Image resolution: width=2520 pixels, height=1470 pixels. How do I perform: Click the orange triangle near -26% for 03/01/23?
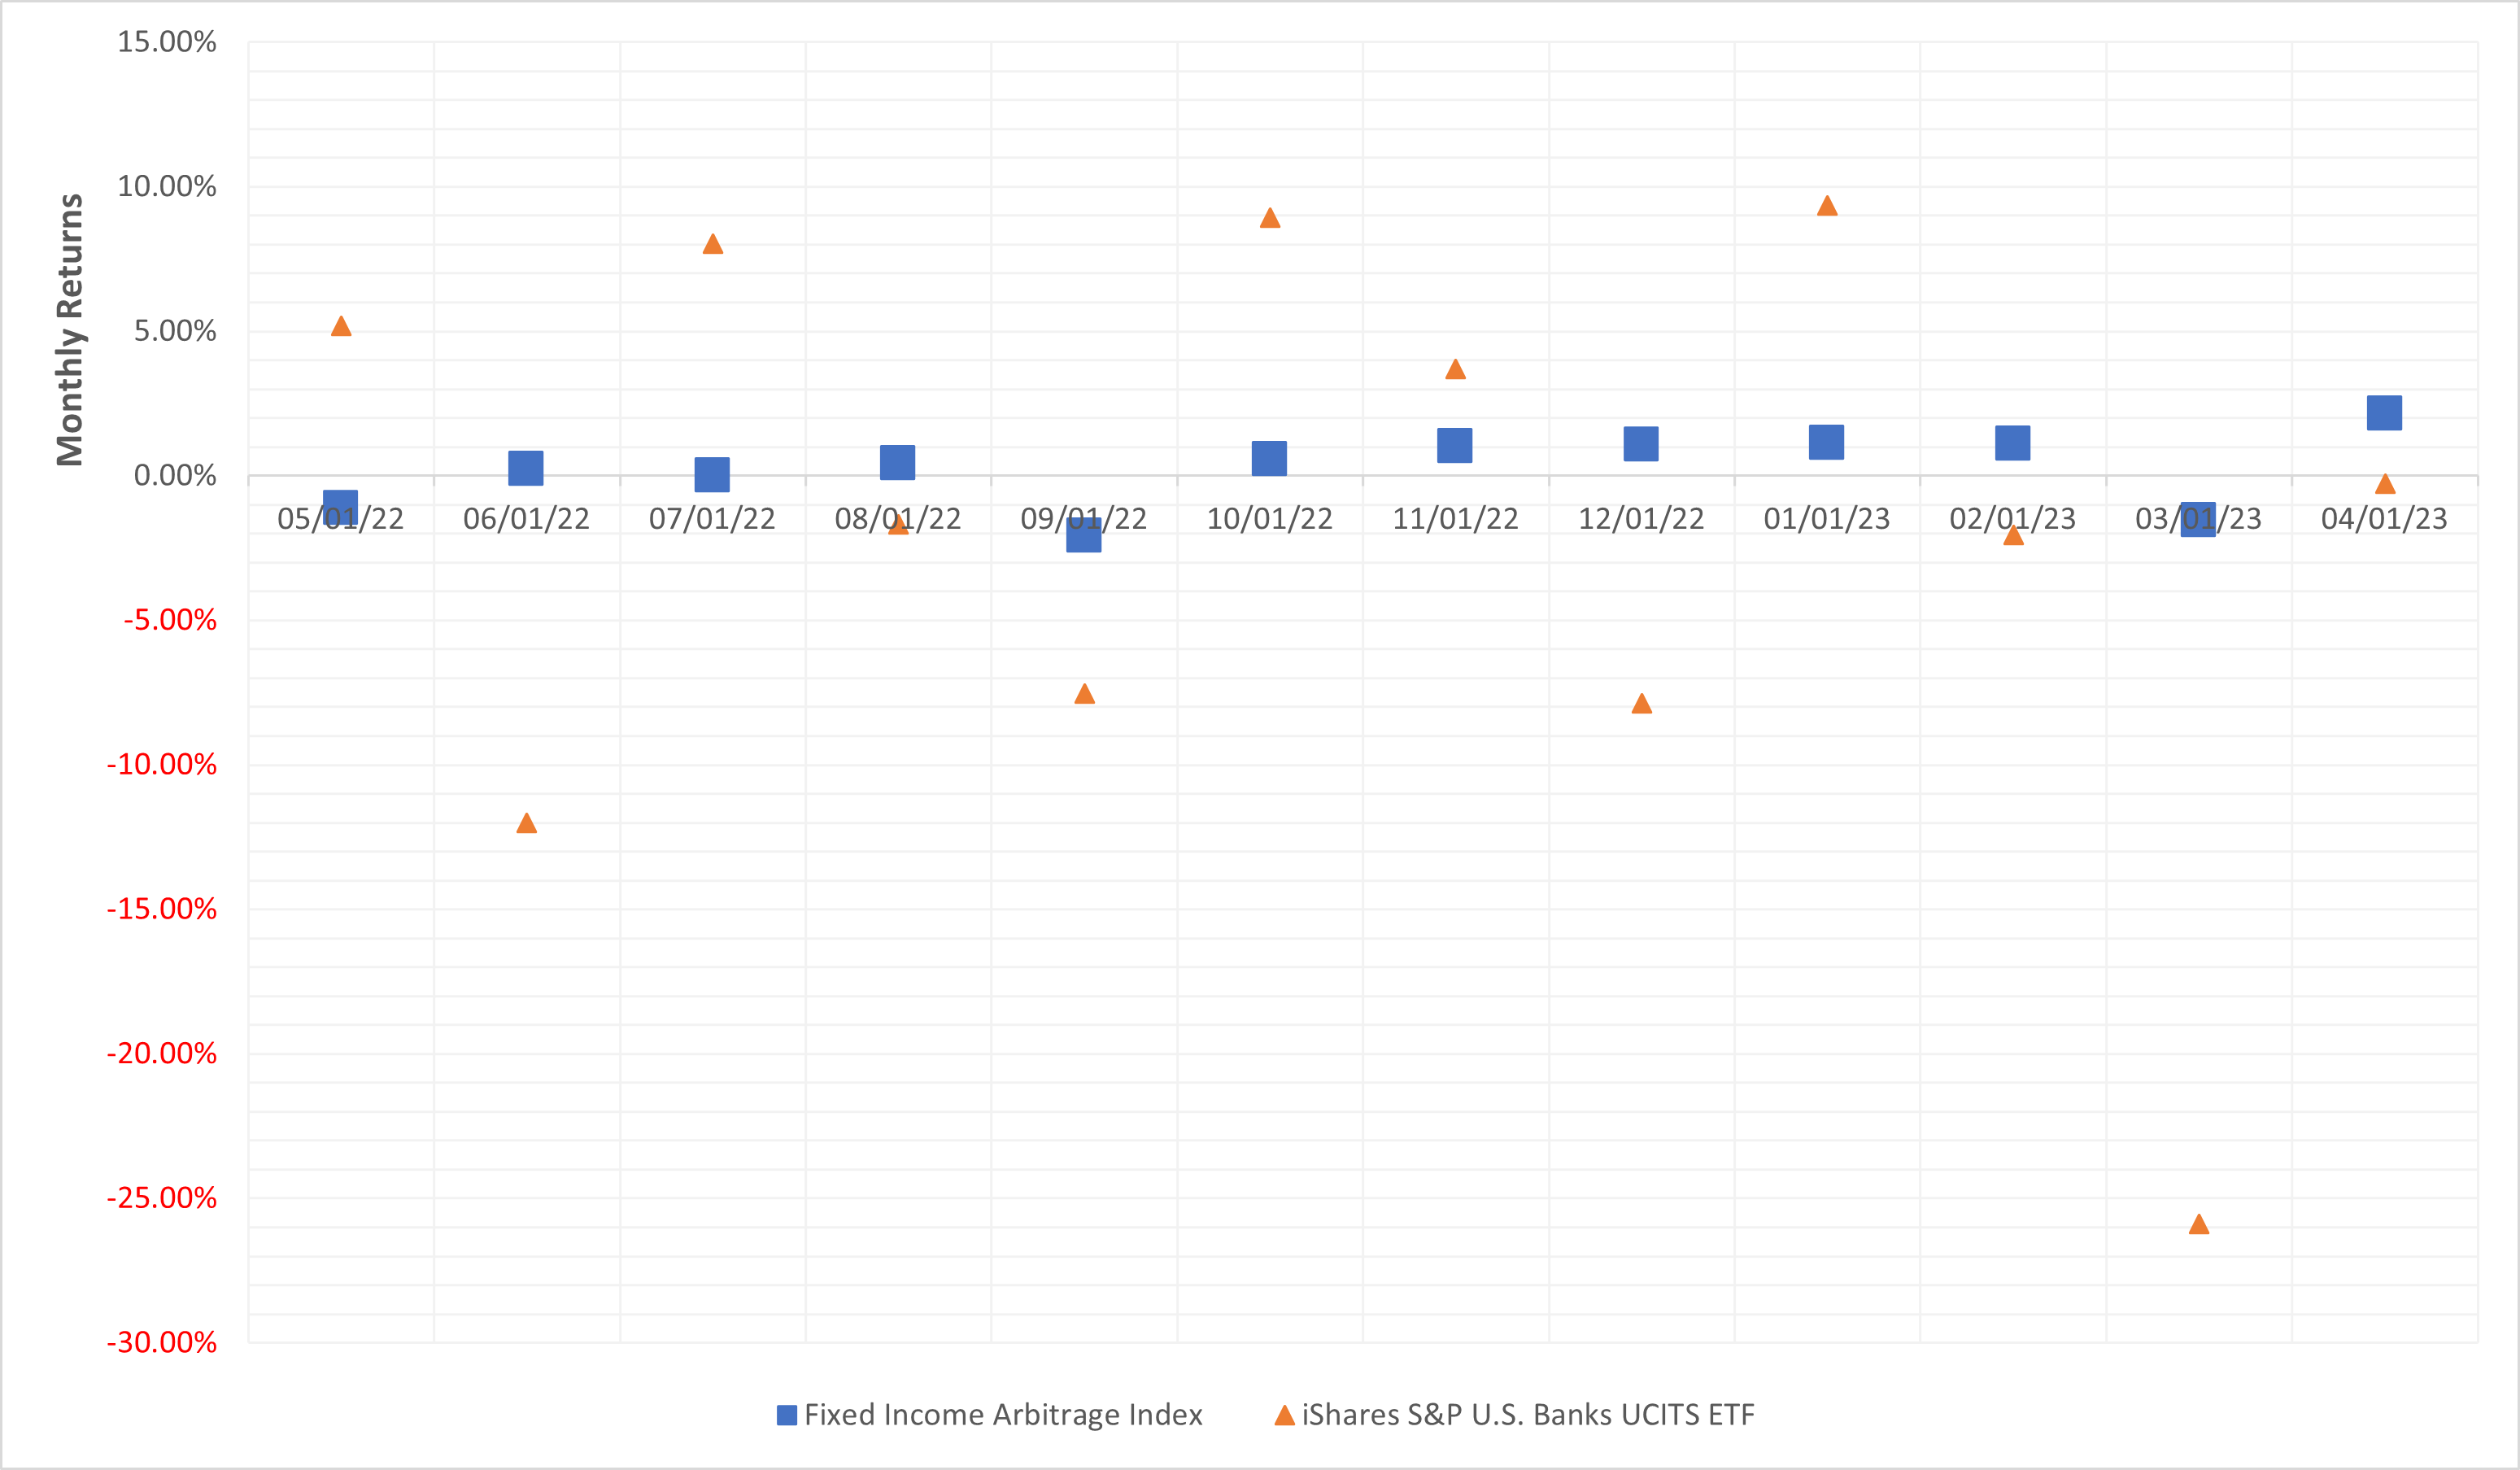[2198, 1225]
